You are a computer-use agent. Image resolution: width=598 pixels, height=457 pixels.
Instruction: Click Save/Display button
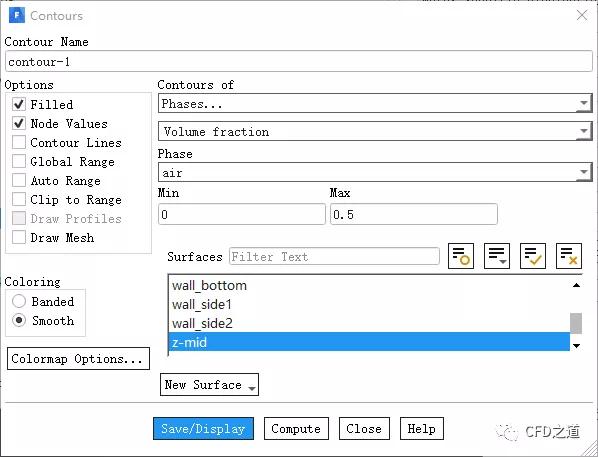(x=203, y=428)
